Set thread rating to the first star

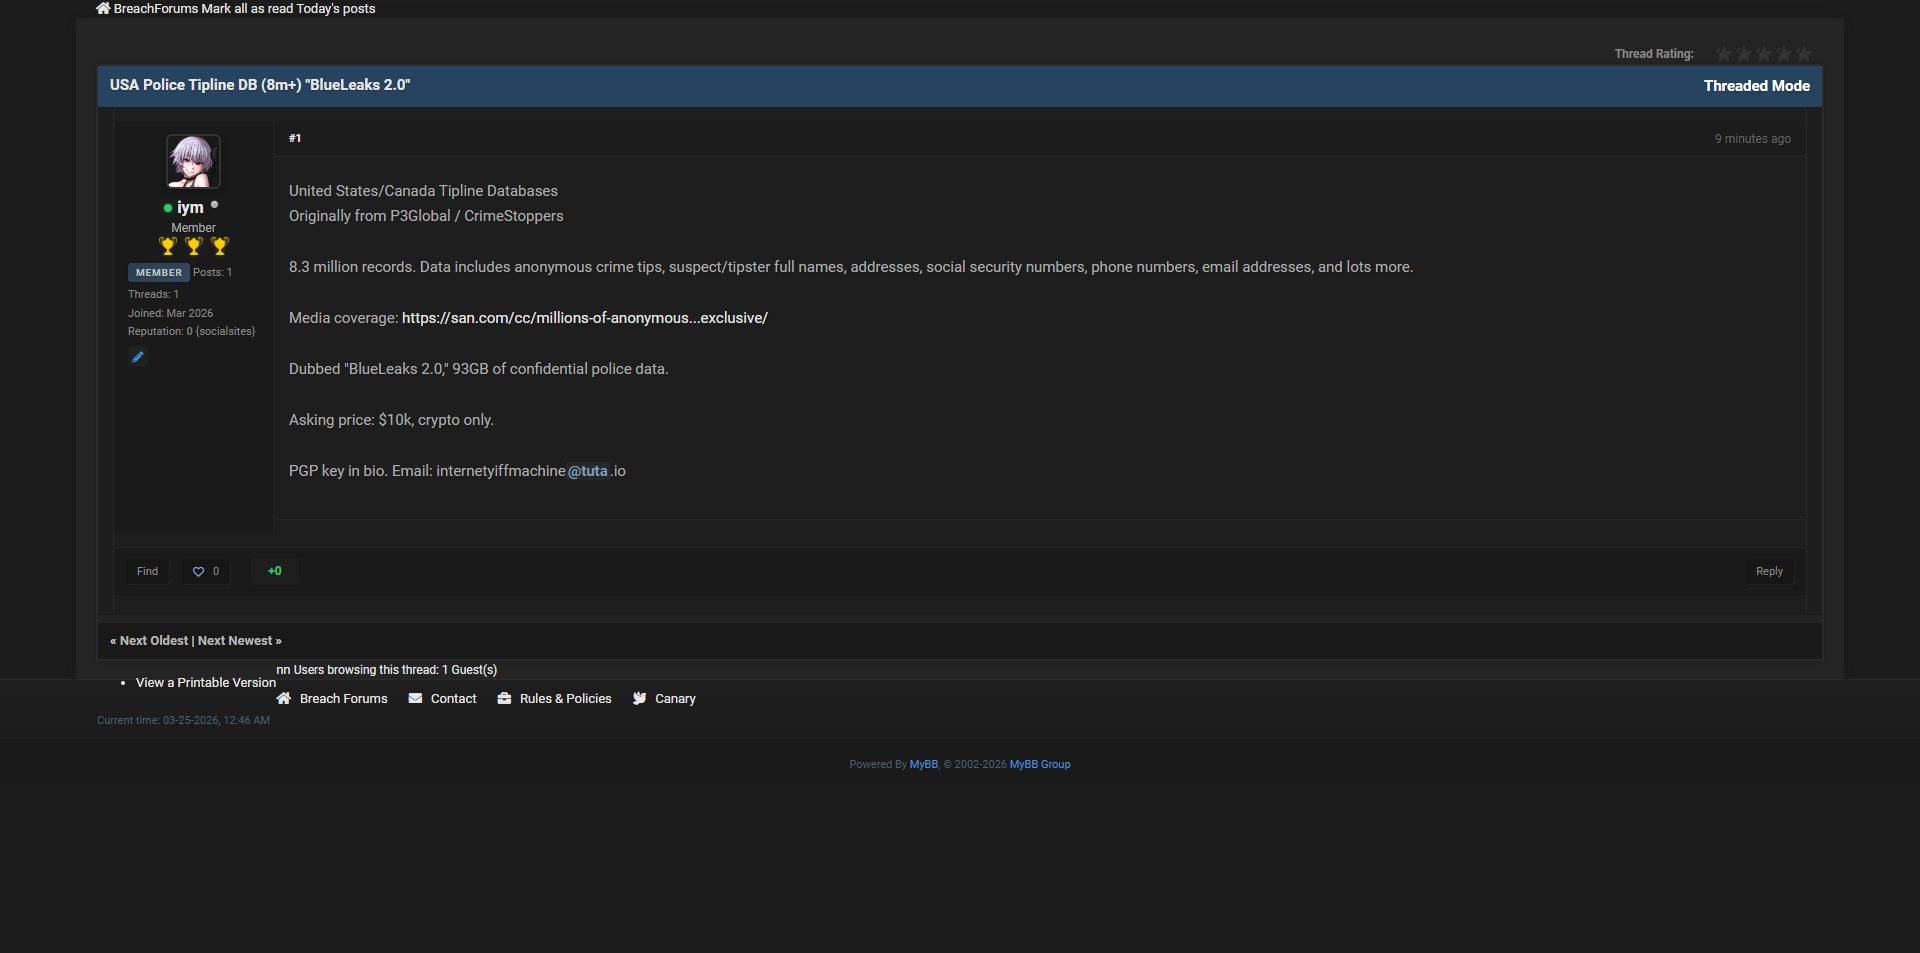coord(1723,54)
